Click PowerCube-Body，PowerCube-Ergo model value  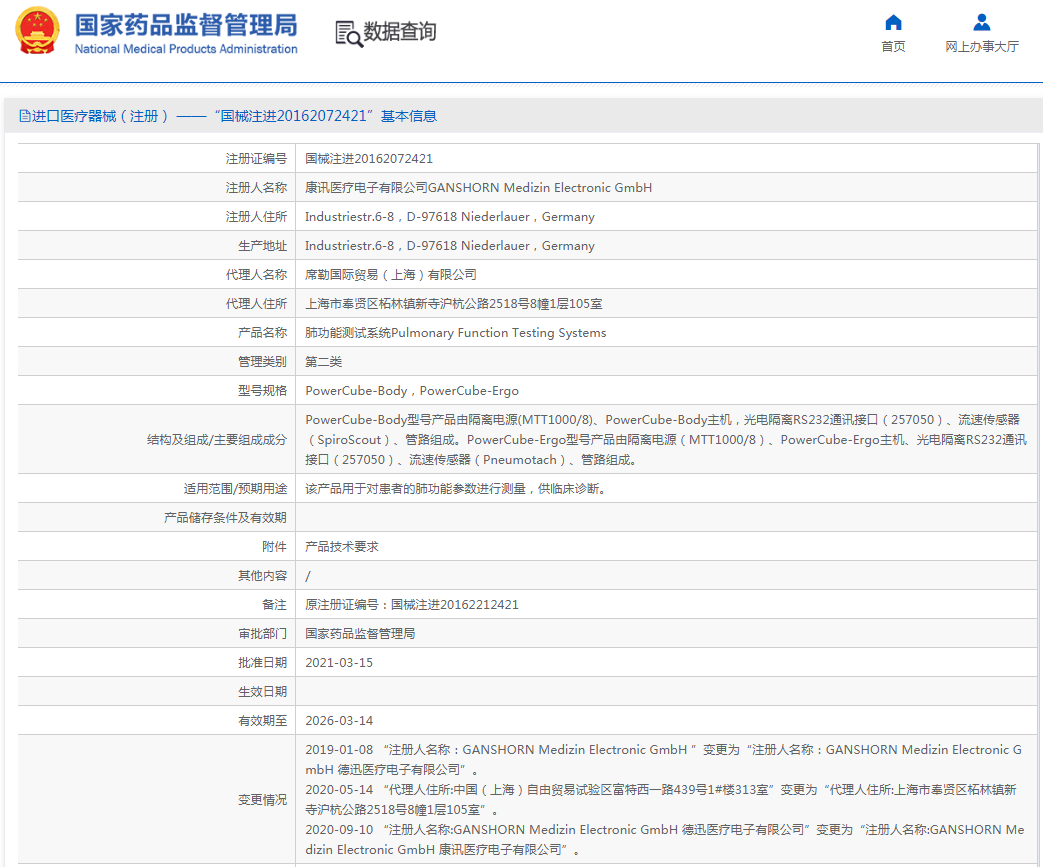(x=412, y=391)
